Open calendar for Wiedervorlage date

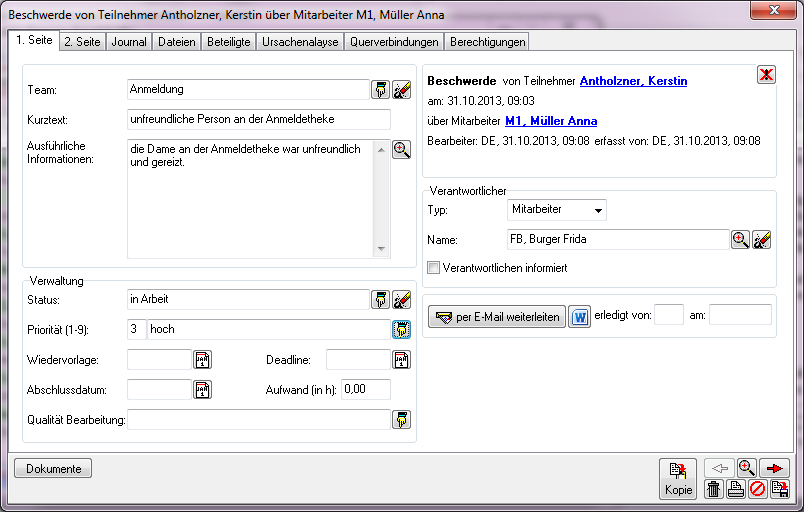click(x=203, y=360)
